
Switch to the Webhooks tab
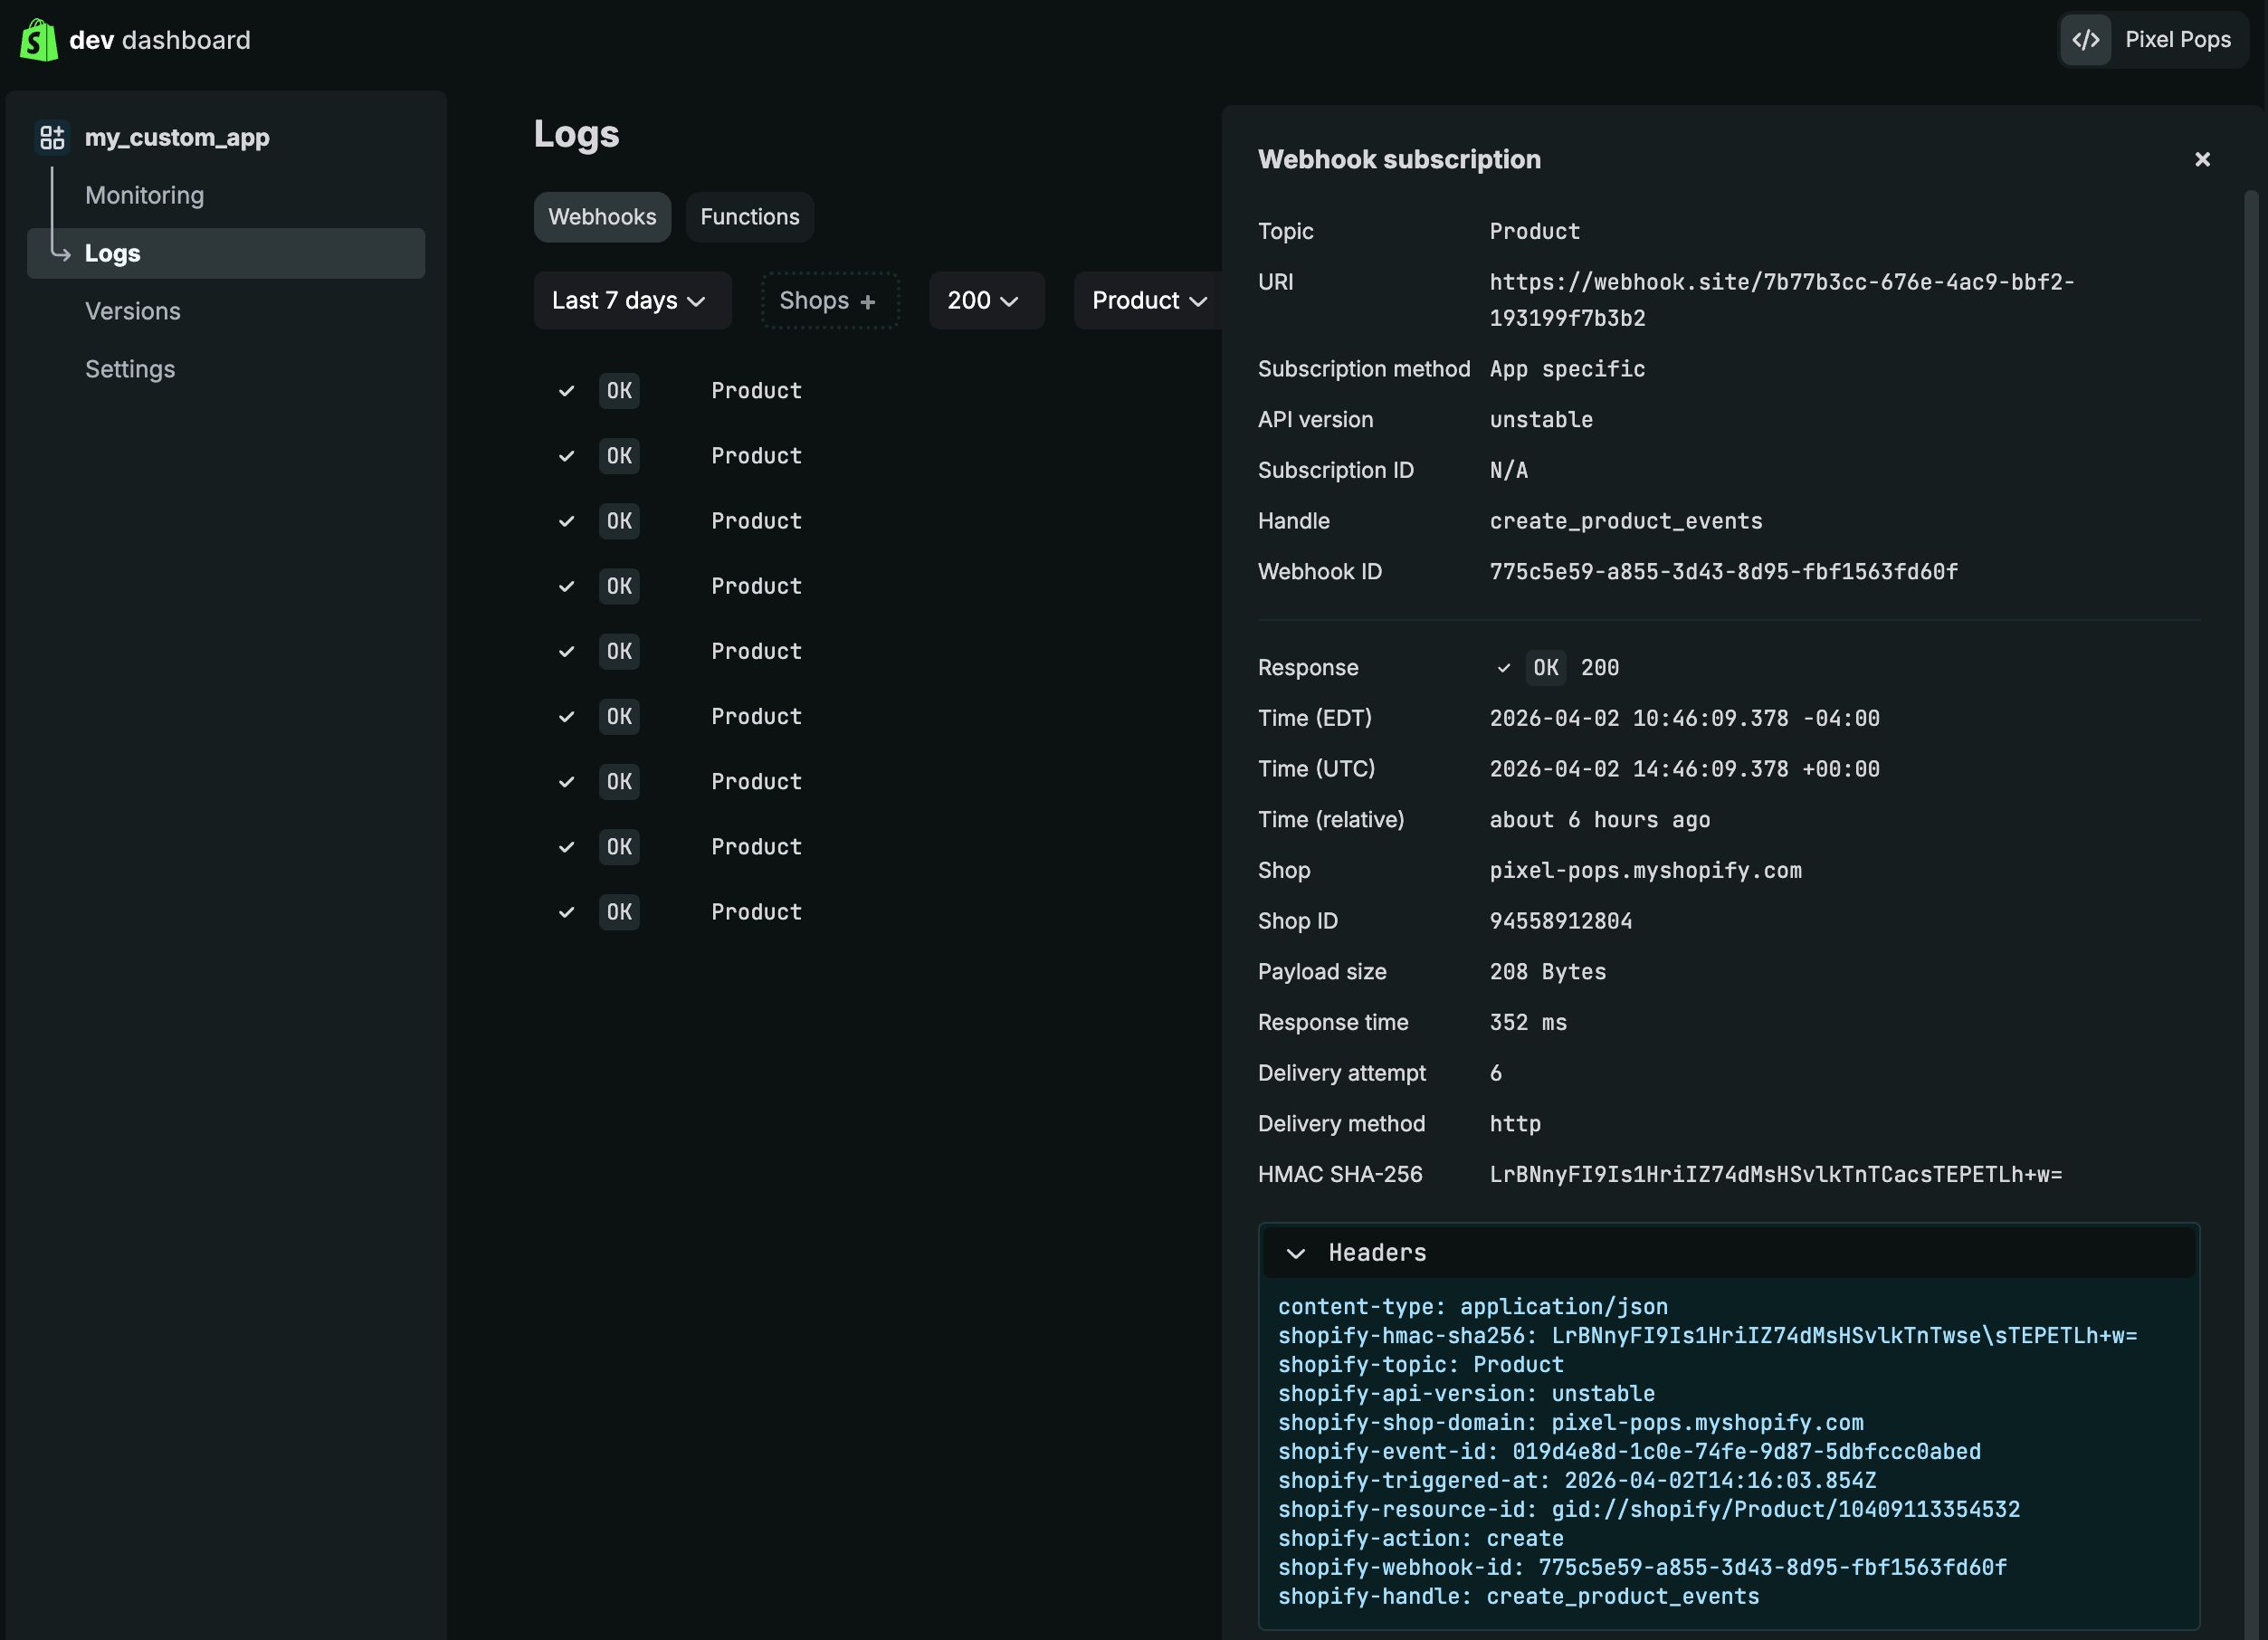(x=602, y=217)
